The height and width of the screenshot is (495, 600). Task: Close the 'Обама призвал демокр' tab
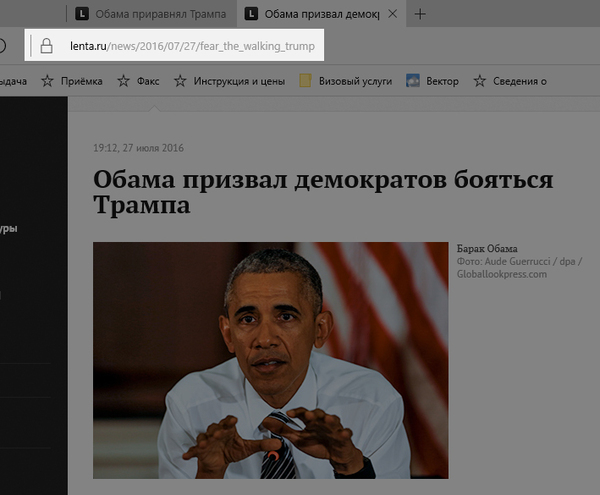393,14
